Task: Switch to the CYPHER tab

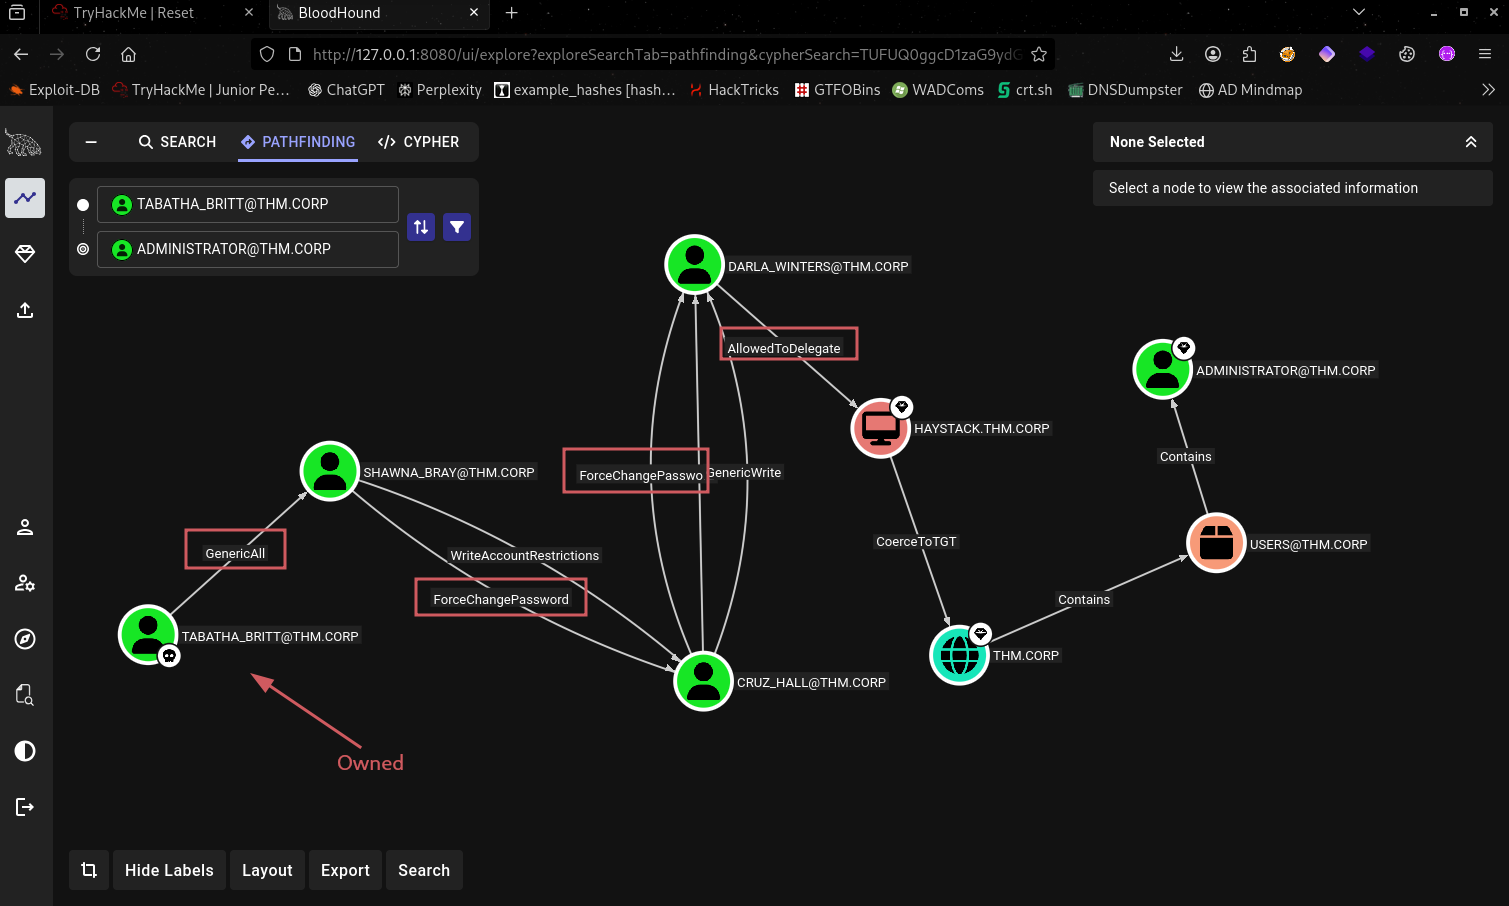Action: pos(419,142)
